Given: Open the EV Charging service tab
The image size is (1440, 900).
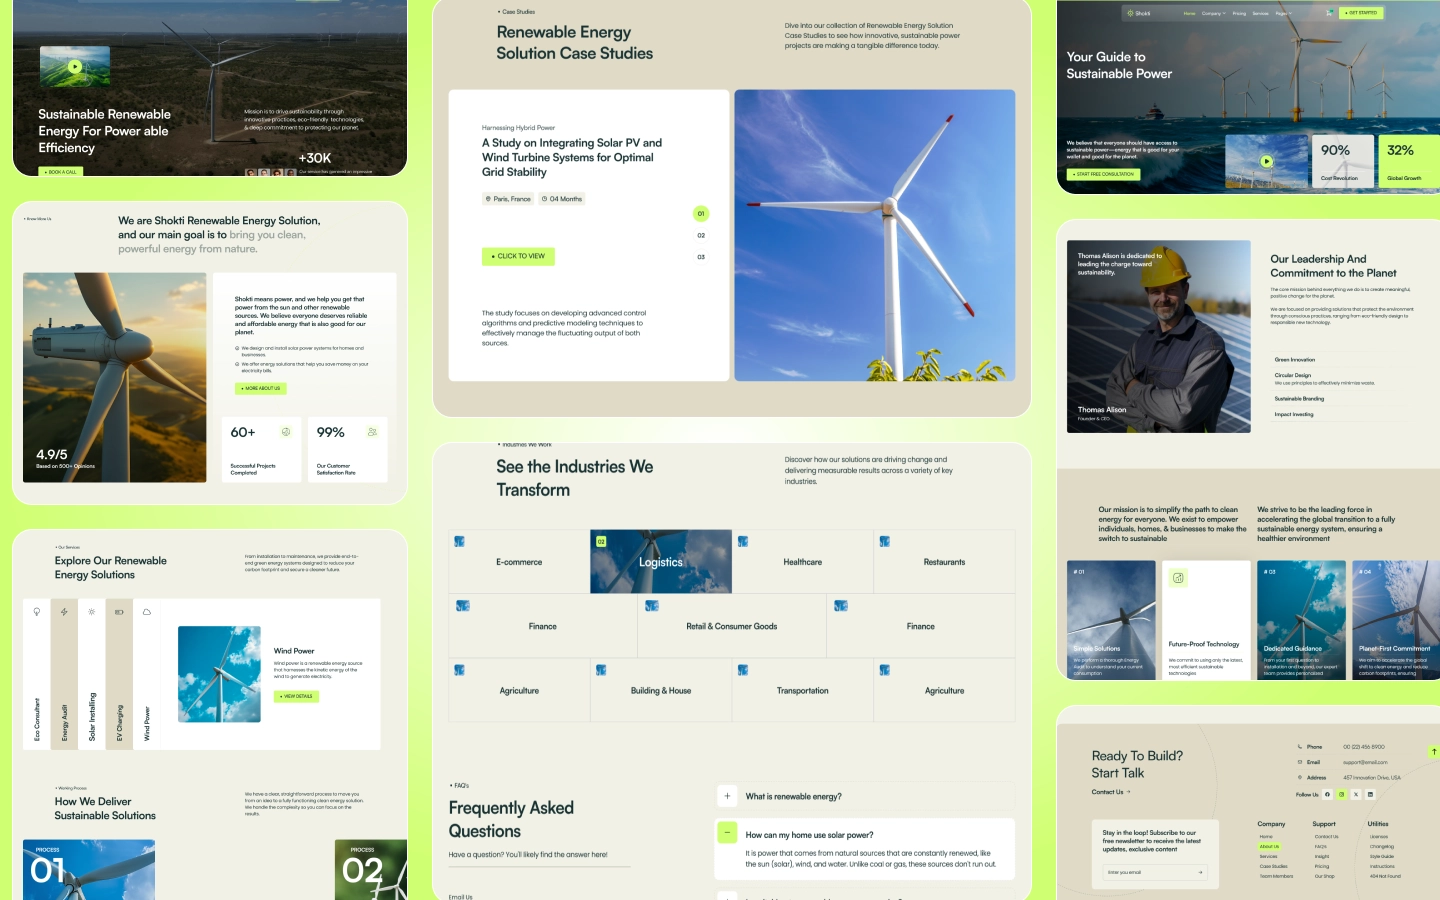Looking at the screenshot, I should click(x=119, y=674).
